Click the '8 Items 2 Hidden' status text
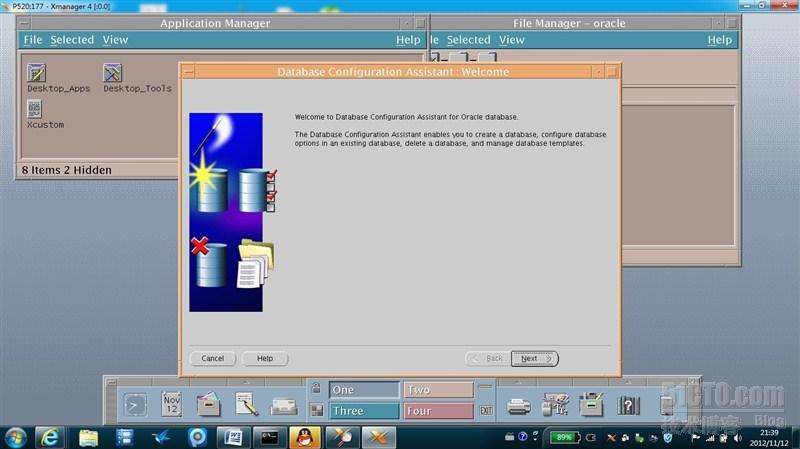Image resolution: width=800 pixels, height=449 pixels. point(66,170)
